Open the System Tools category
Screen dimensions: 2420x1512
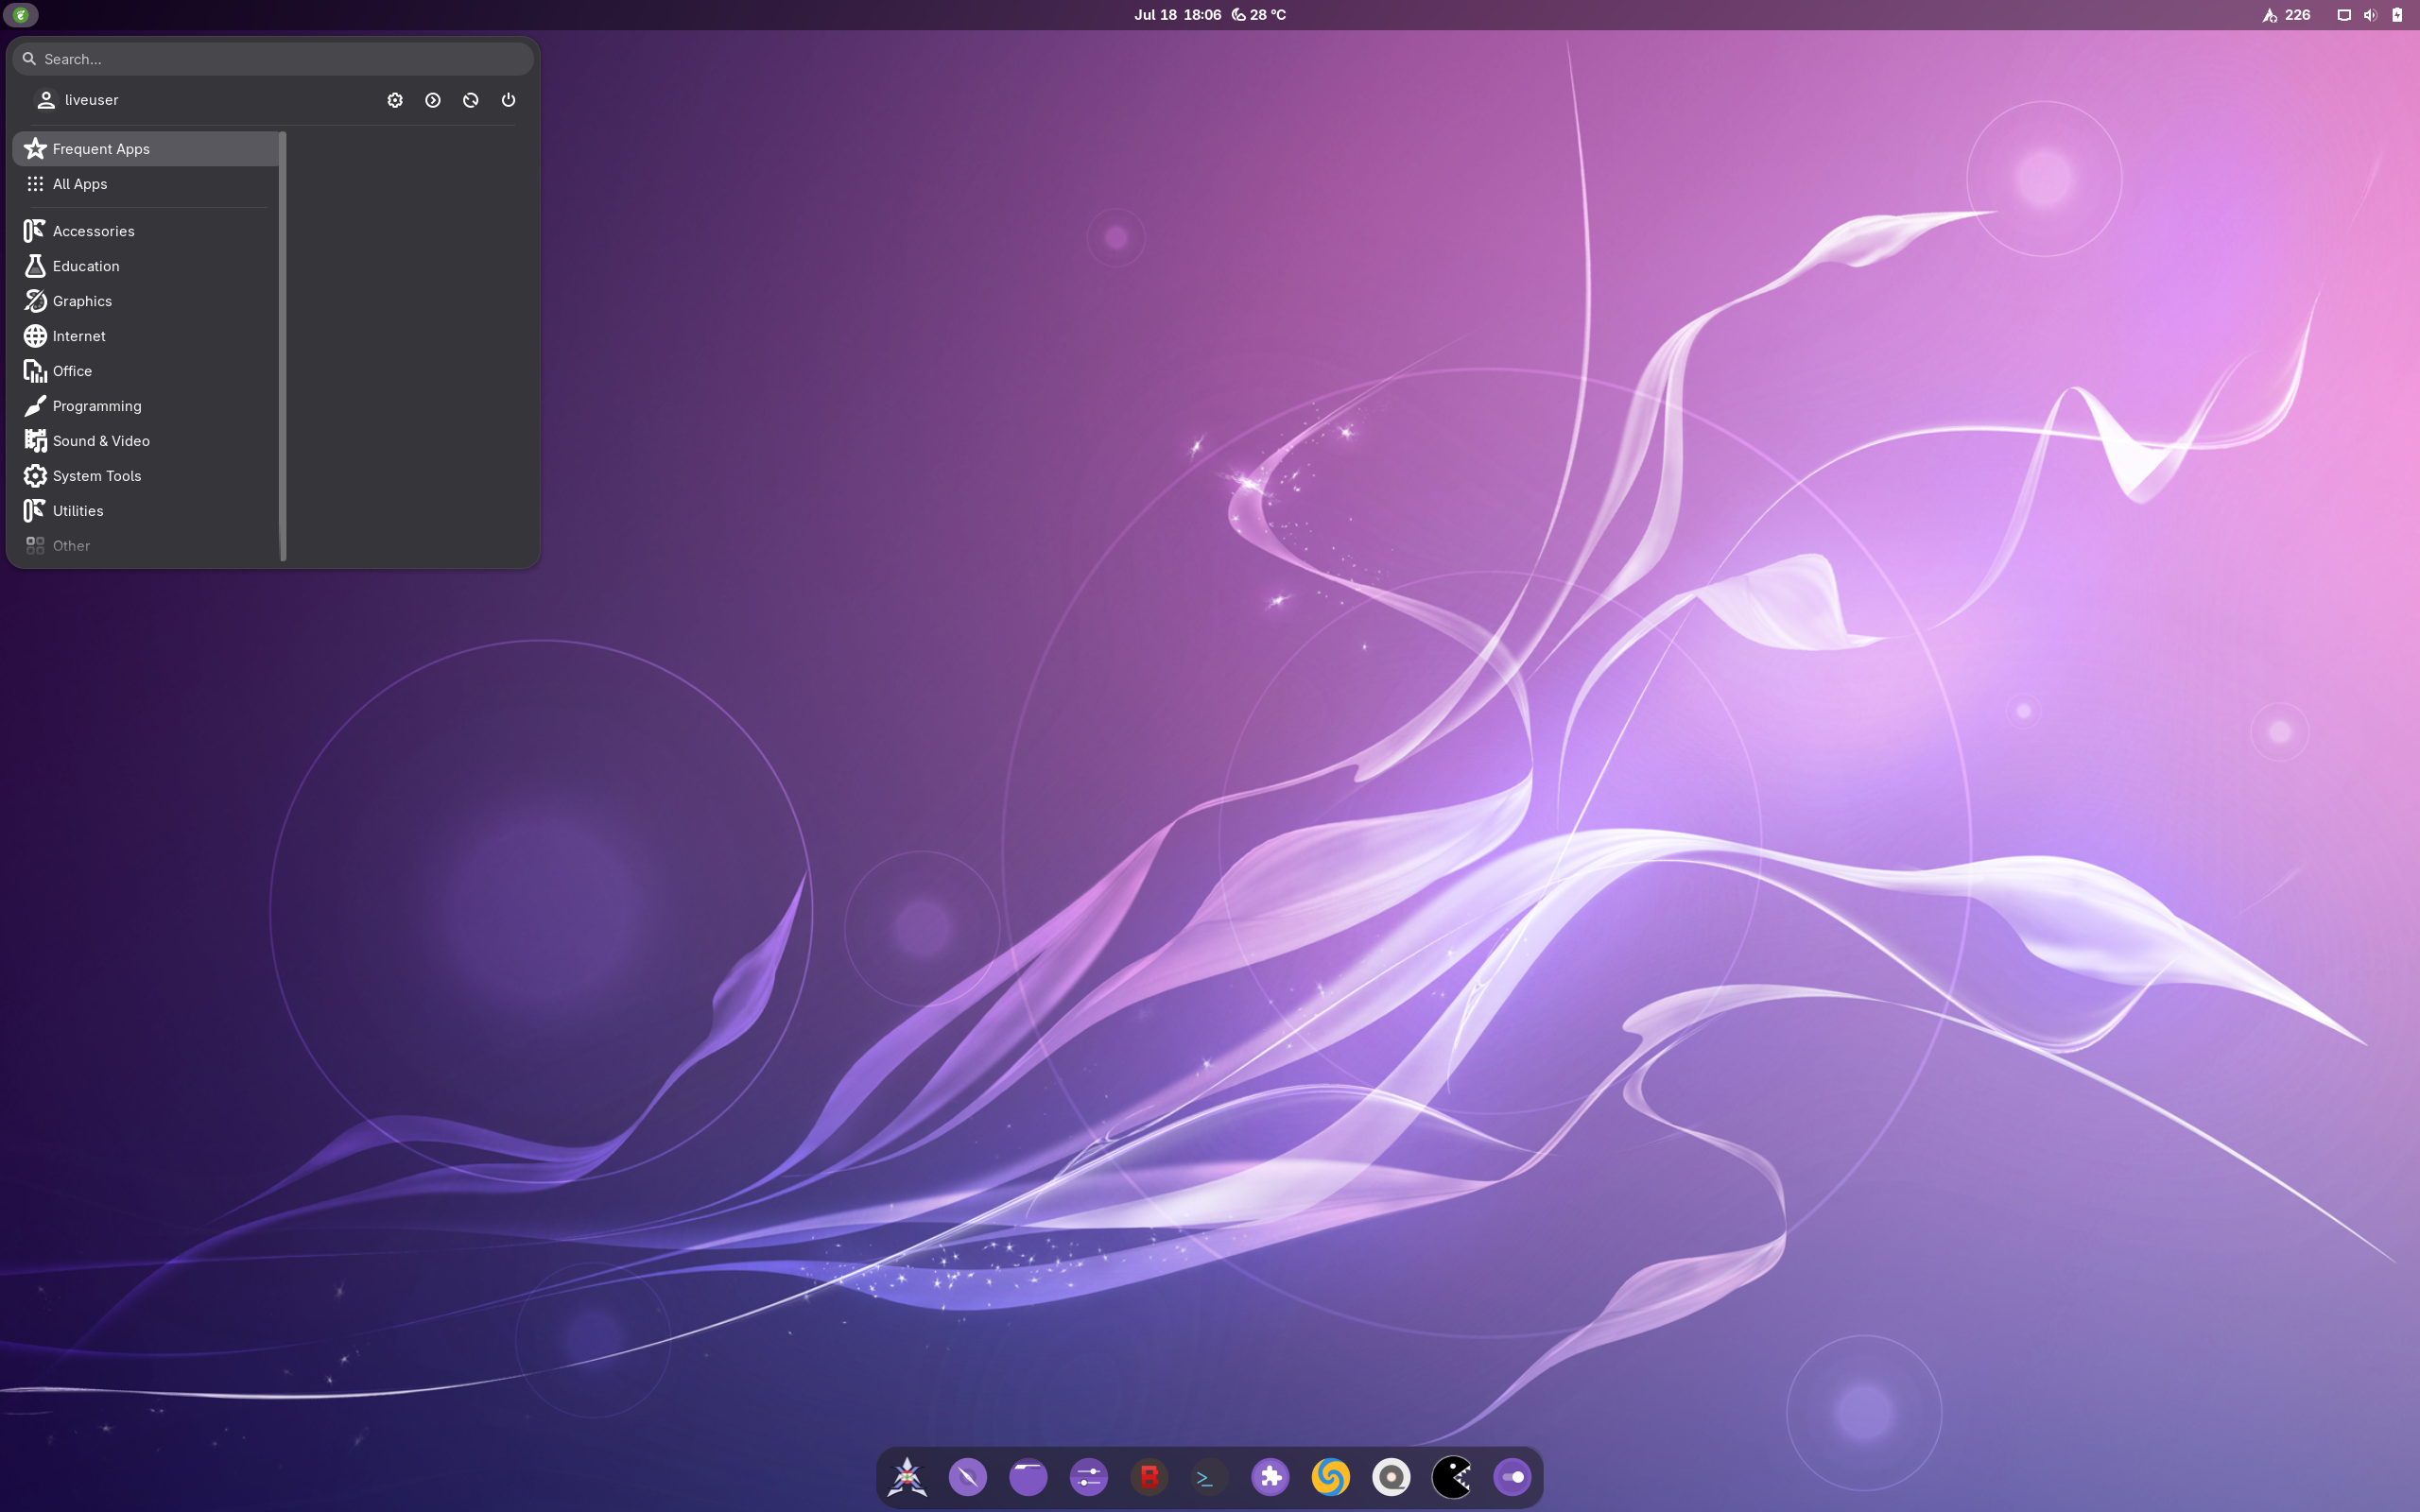pos(146,476)
